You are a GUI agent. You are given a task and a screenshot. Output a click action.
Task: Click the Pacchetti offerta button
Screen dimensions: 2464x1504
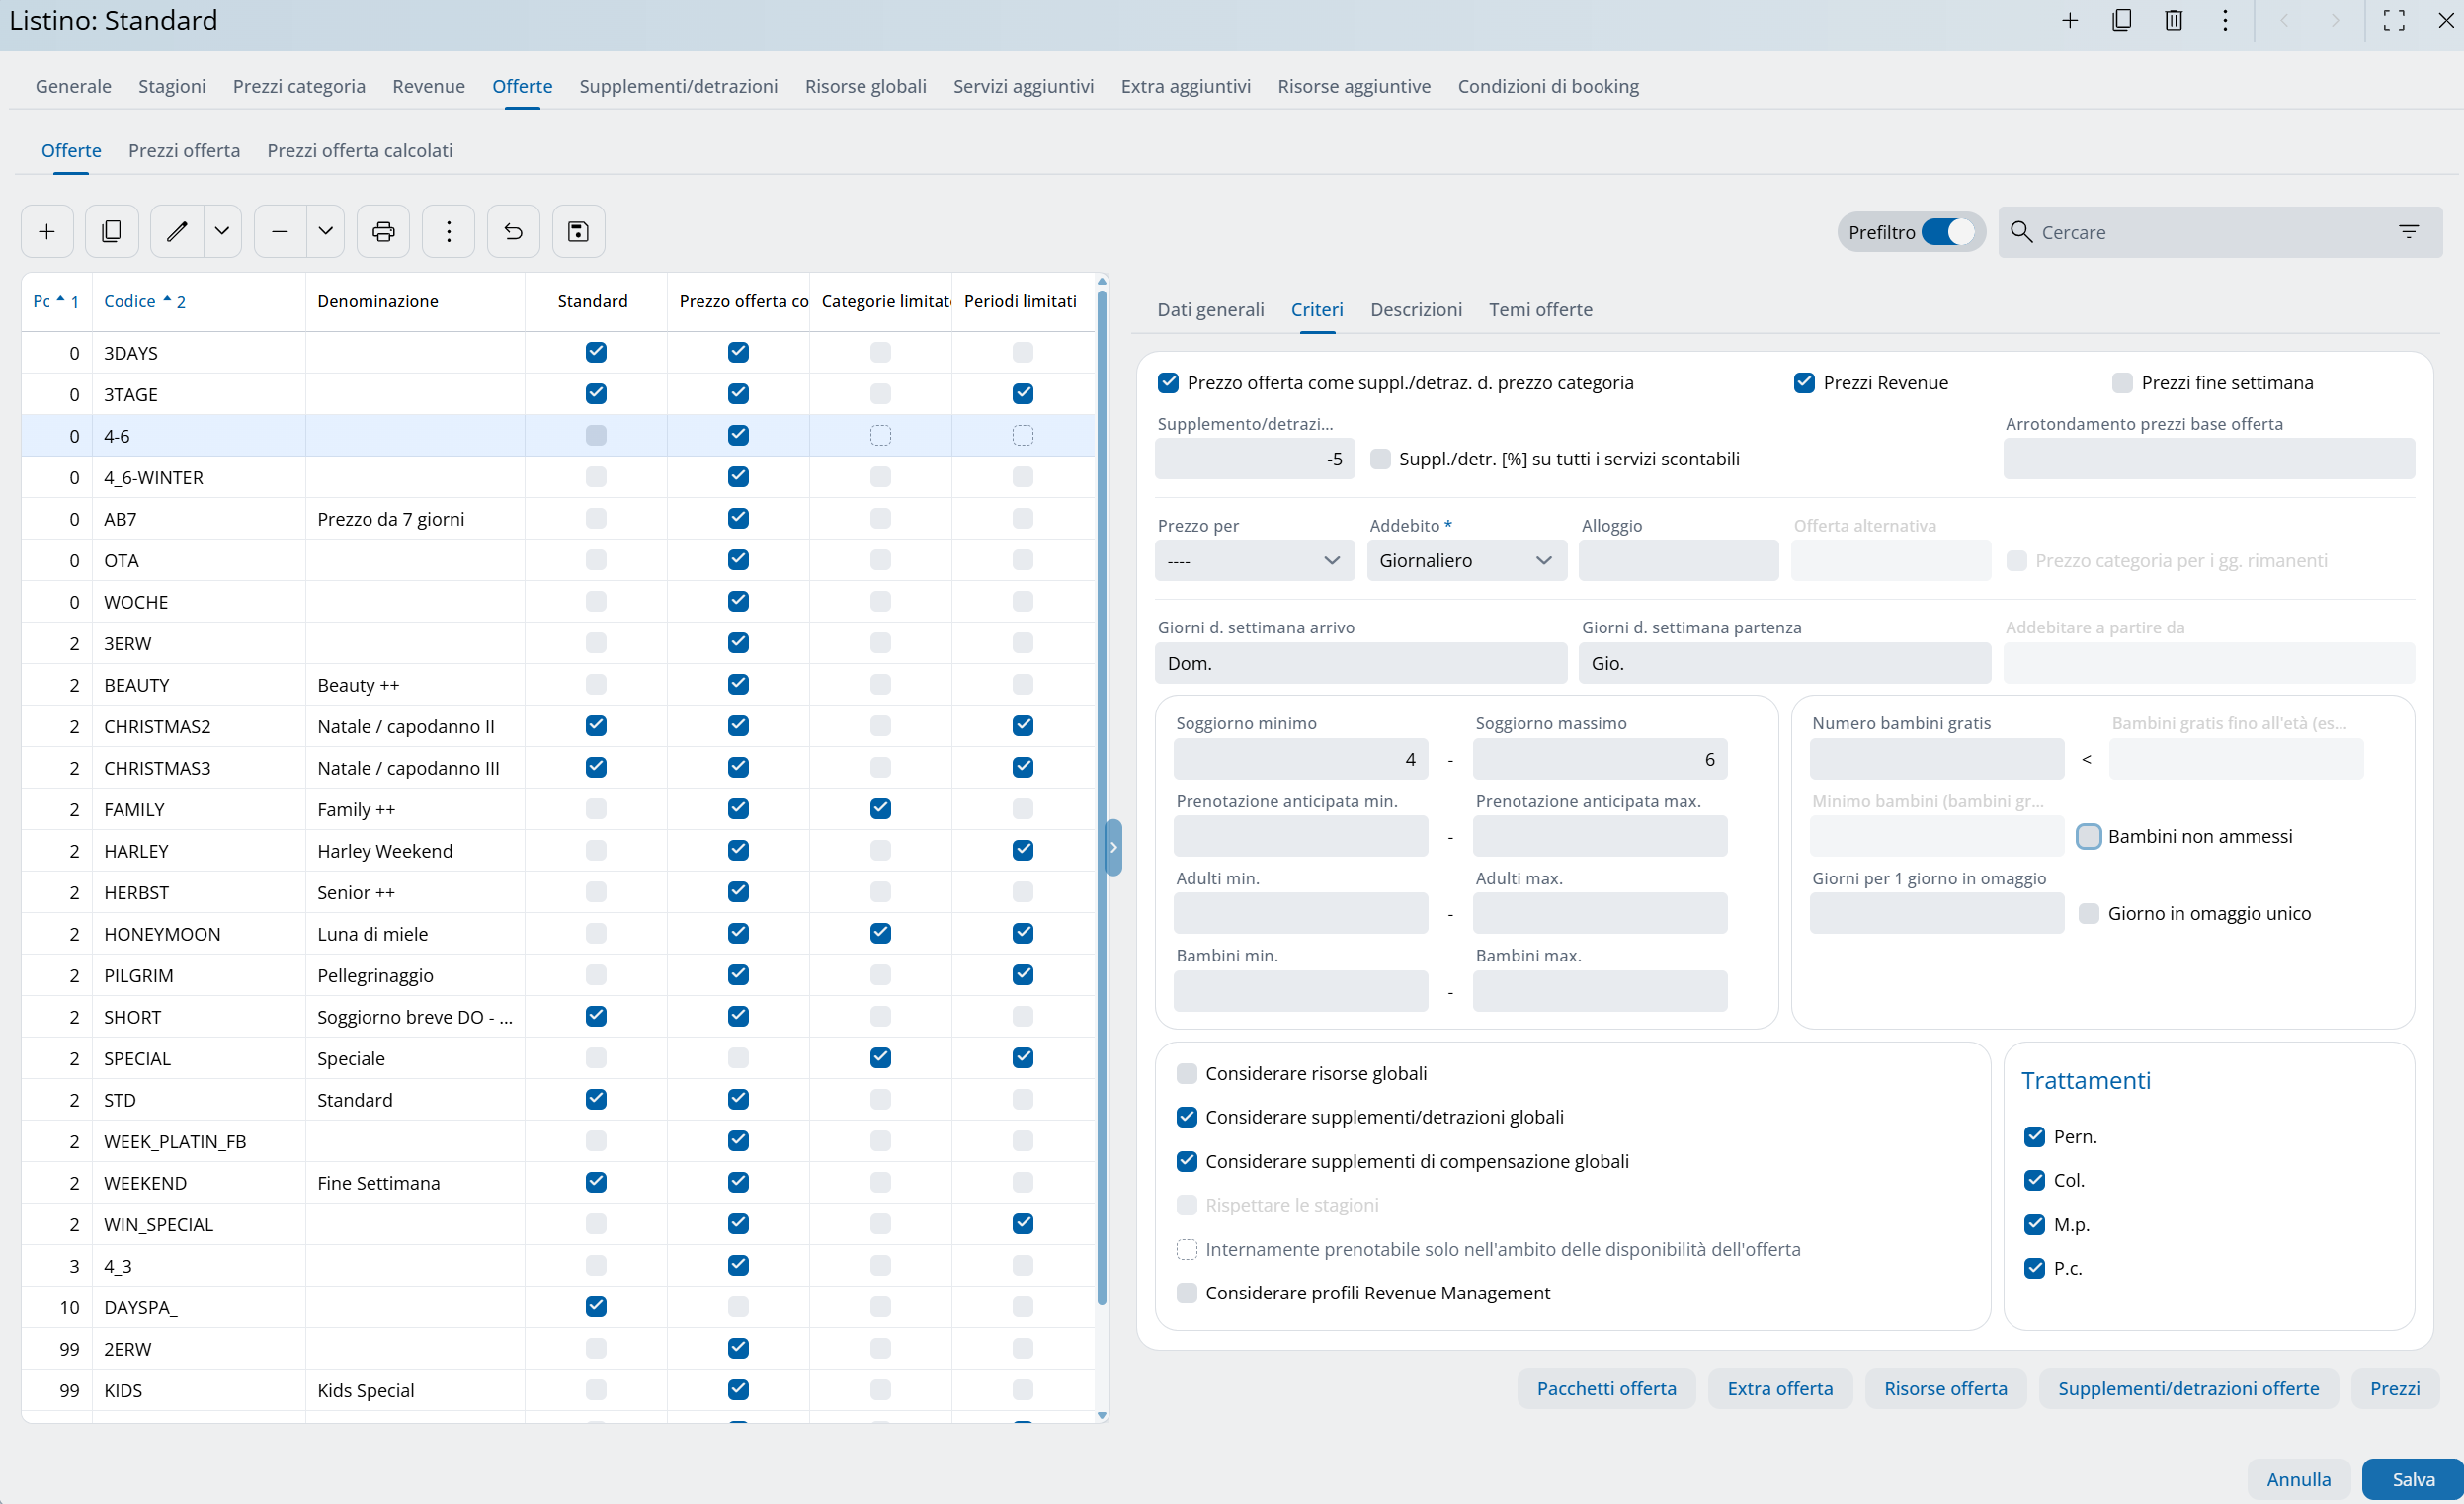pos(1605,1388)
